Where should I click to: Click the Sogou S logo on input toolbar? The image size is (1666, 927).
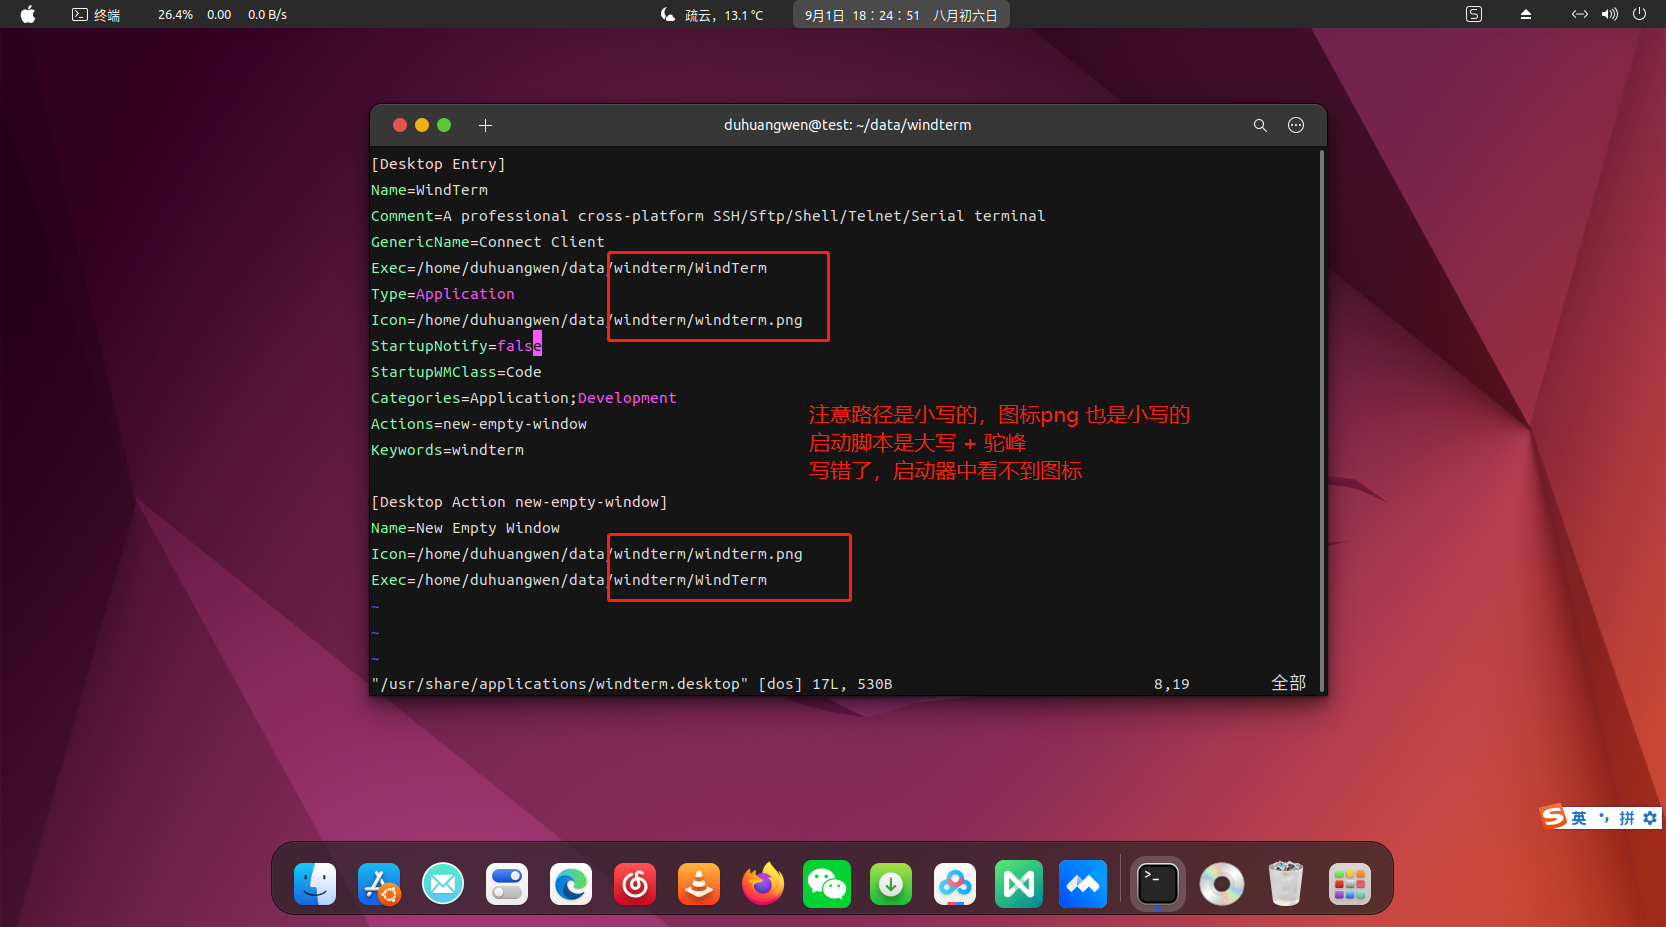tap(1554, 817)
